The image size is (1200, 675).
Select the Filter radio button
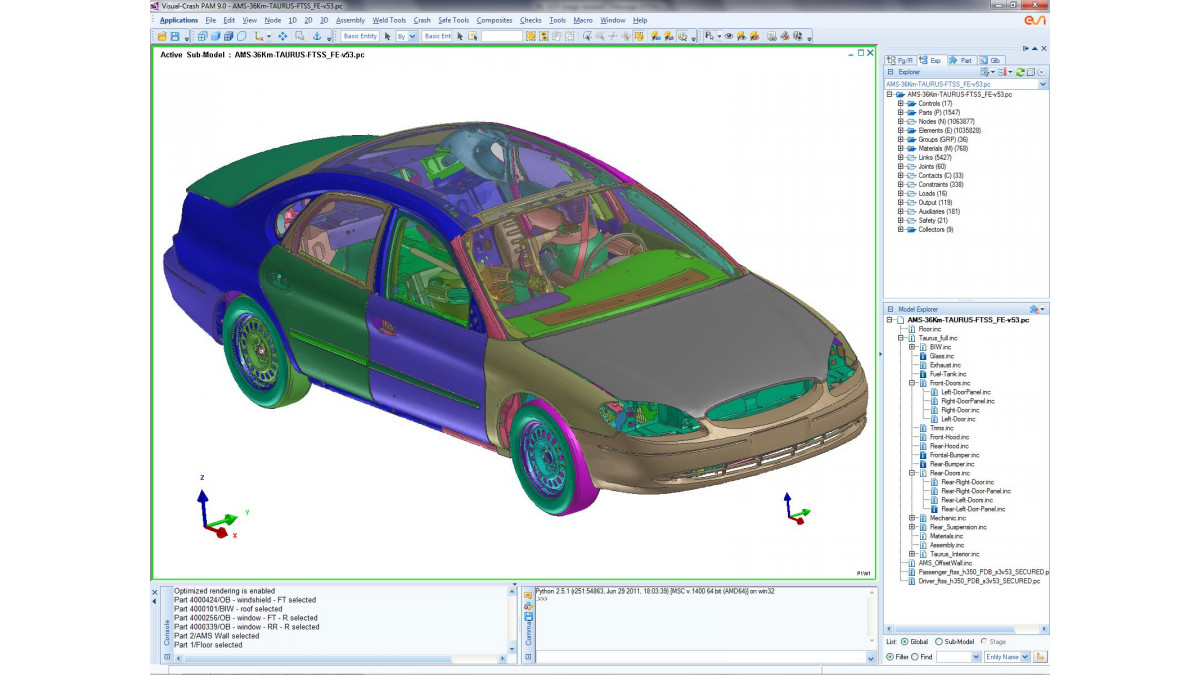[x=890, y=657]
